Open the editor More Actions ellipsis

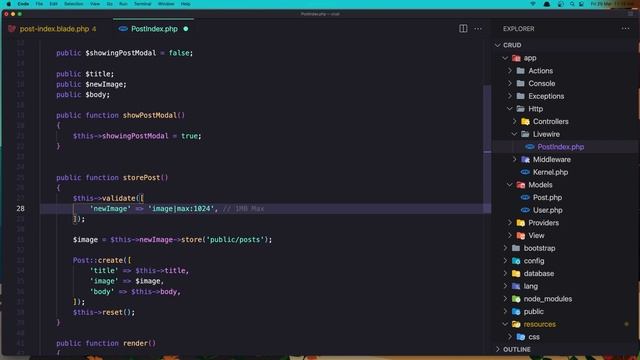[x=478, y=29]
